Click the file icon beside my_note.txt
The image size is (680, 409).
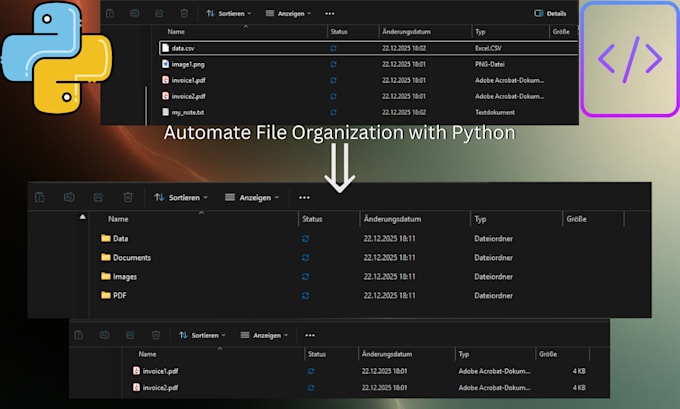[165, 112]
